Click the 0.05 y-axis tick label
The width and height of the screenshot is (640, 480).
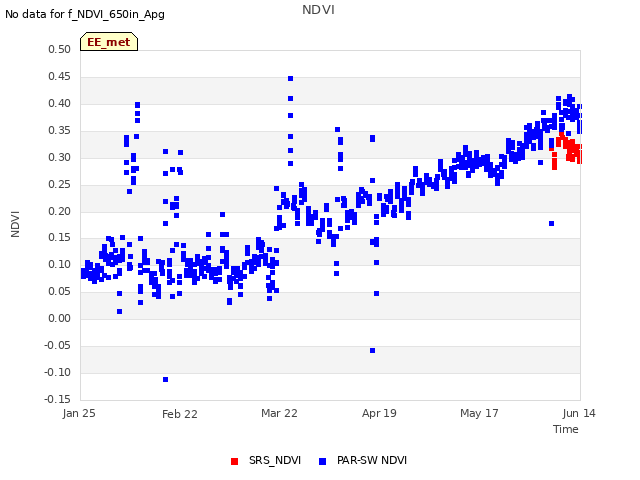click(x=60, y=291)
